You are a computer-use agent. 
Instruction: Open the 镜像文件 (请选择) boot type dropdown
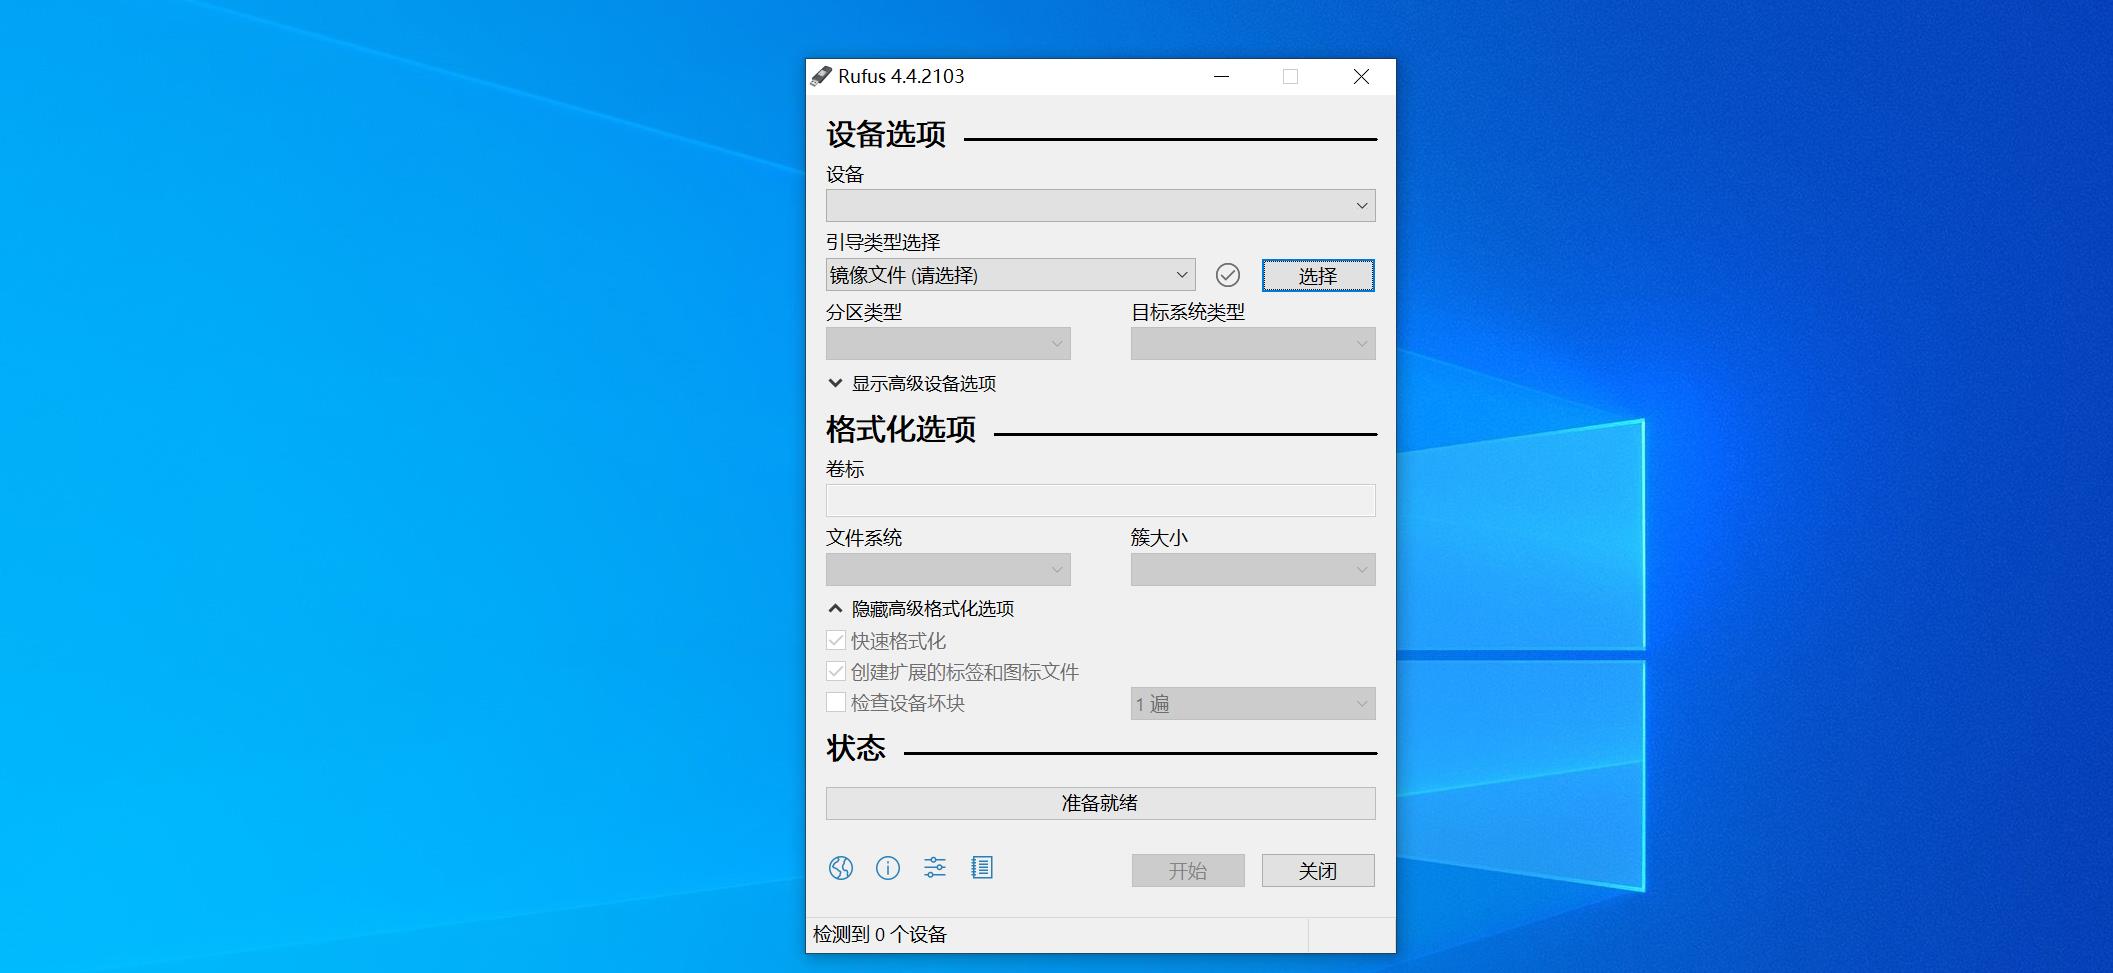tap(1010, 275)
